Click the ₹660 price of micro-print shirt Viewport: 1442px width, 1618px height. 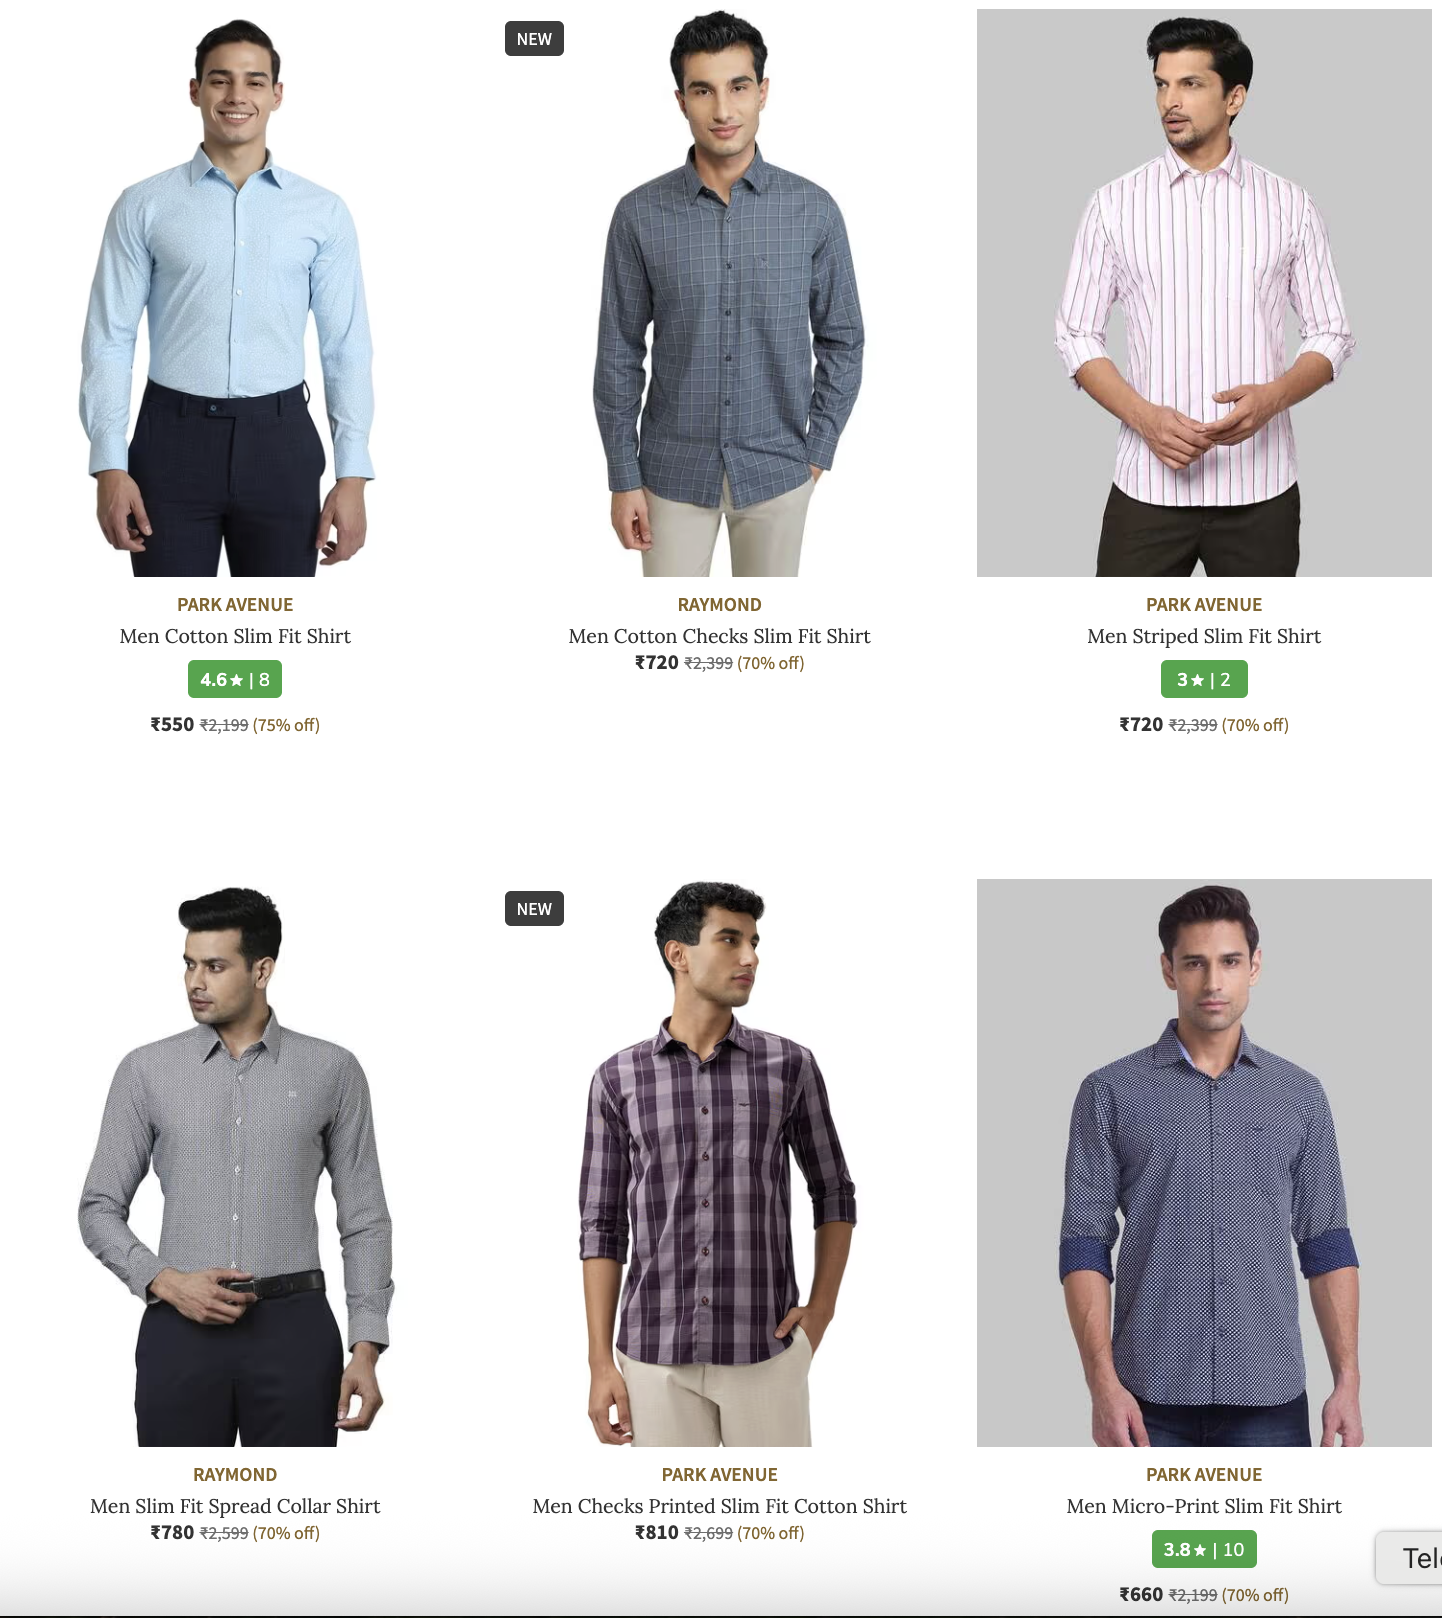(1141, 1594)
